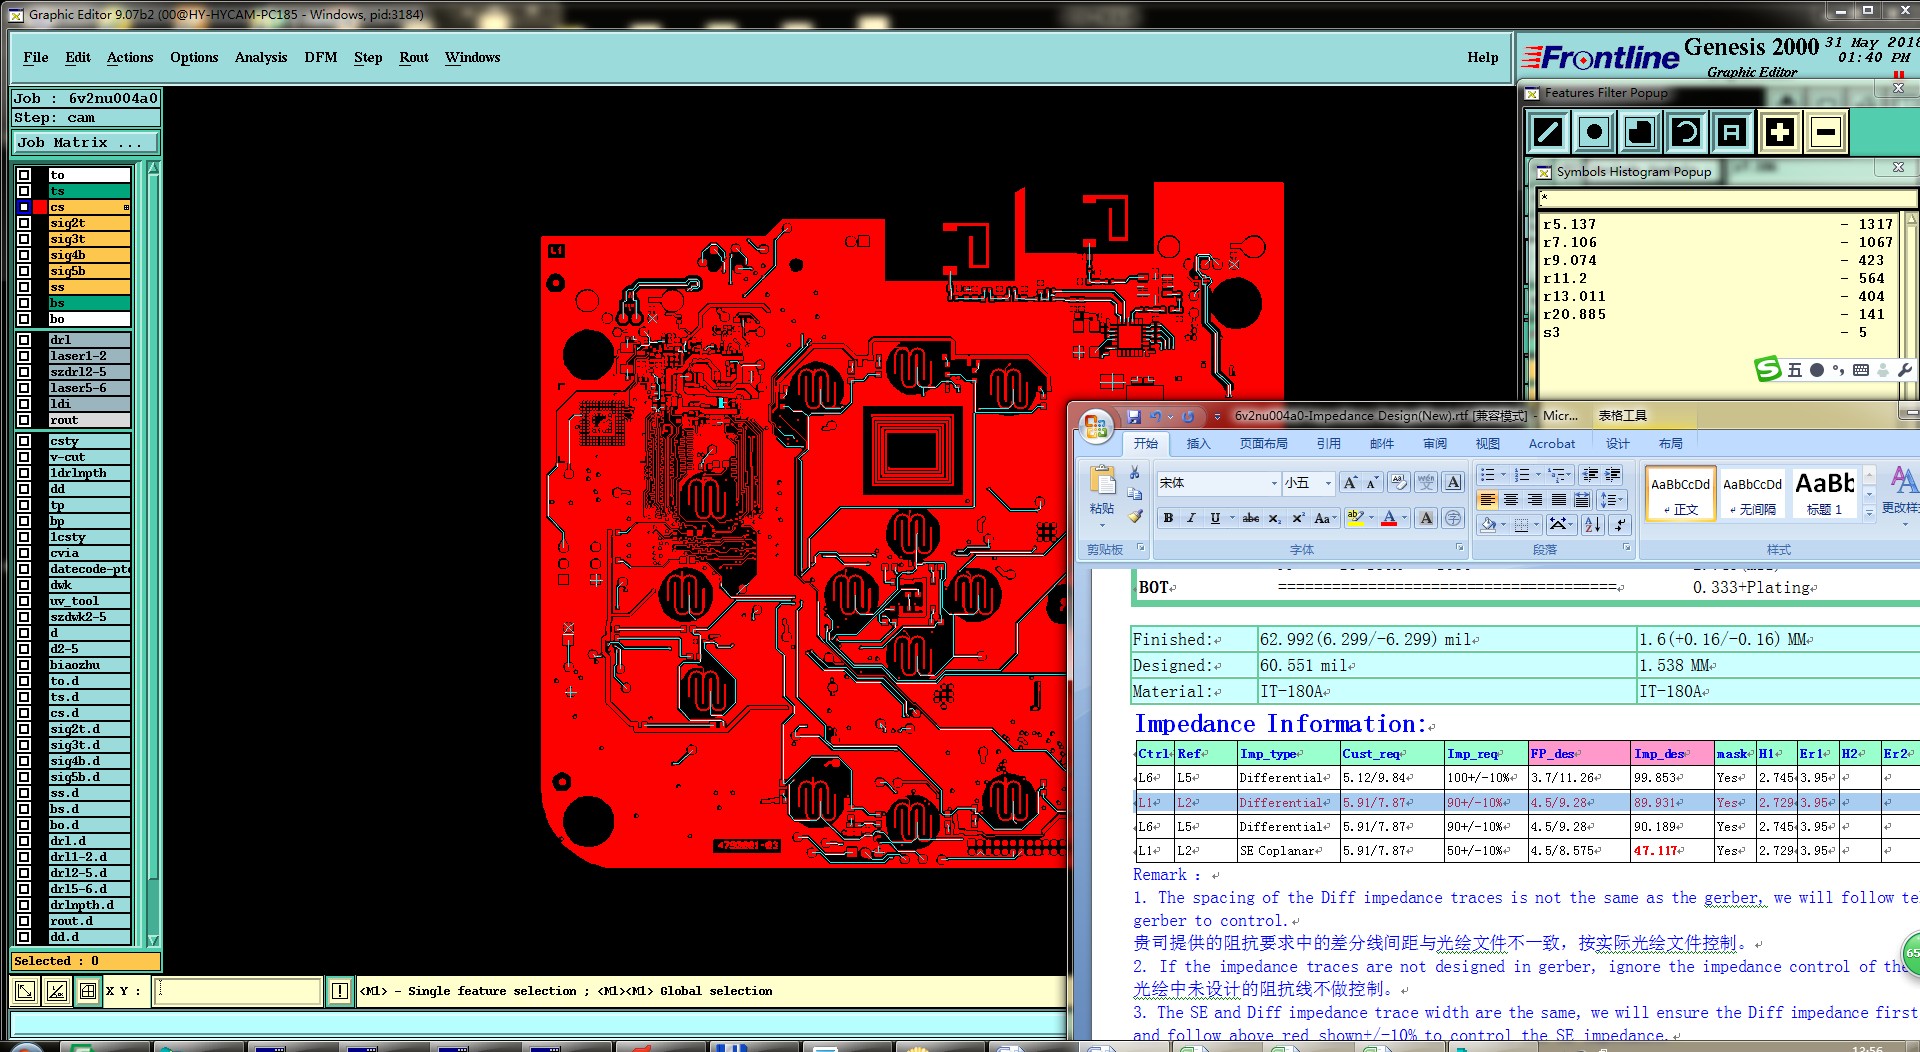Viewport: 1920px width, 1052px height.
Task: Click the exclamation mark status icon
Action: tap(340, 991)
